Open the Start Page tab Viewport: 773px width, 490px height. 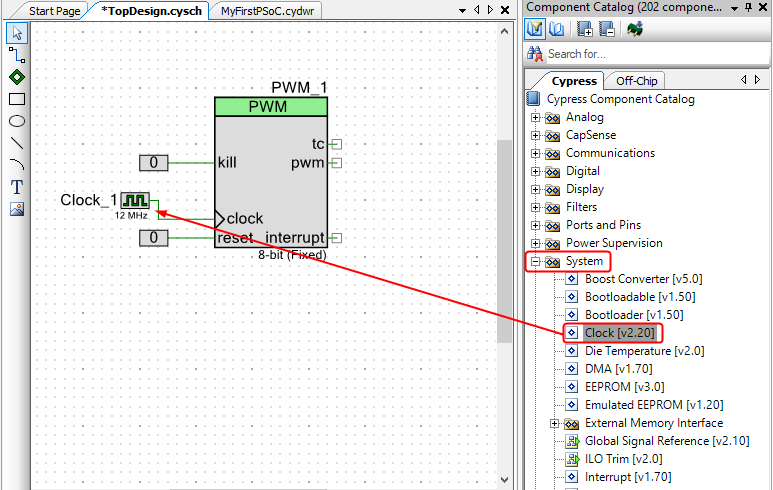(x=54, y=11)
